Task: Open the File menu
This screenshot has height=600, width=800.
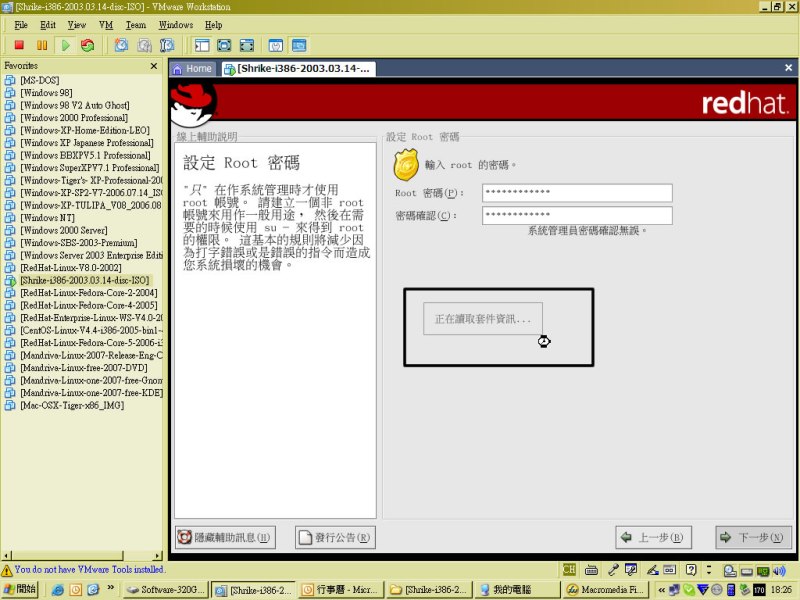Action: click(x=21, y=25)
